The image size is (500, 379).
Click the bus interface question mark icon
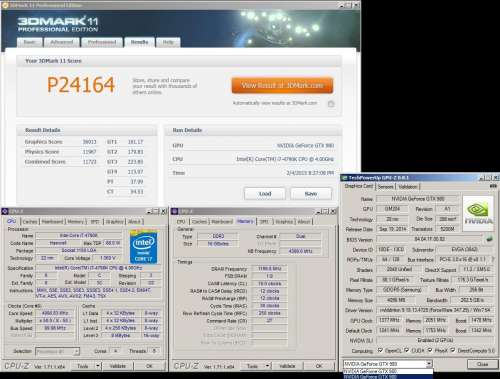(x=494, y=259)
